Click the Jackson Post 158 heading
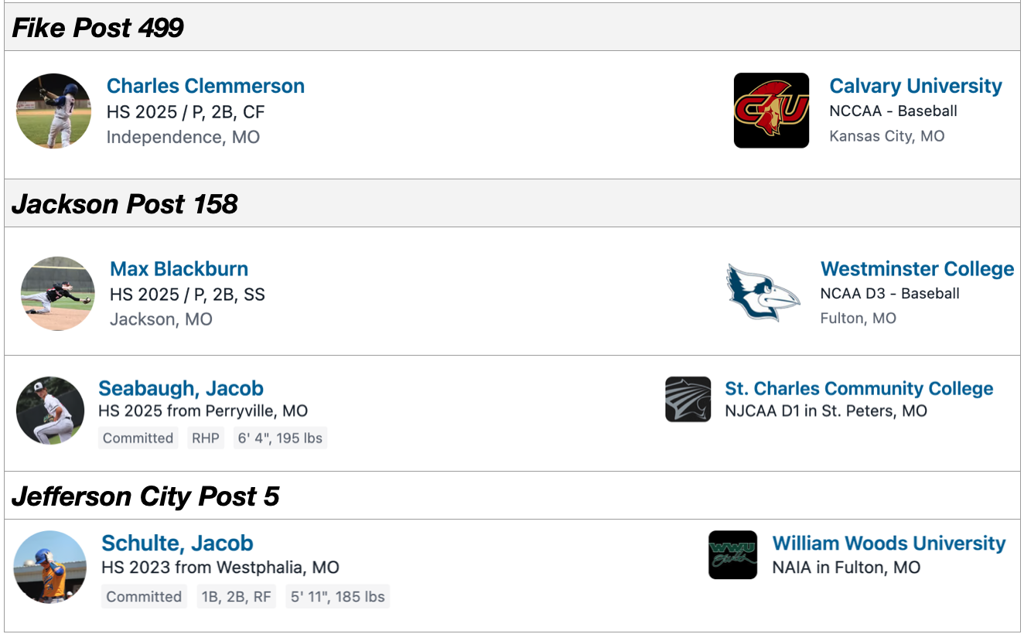The width and height of the screenshot is (1024, 634). 125,204
